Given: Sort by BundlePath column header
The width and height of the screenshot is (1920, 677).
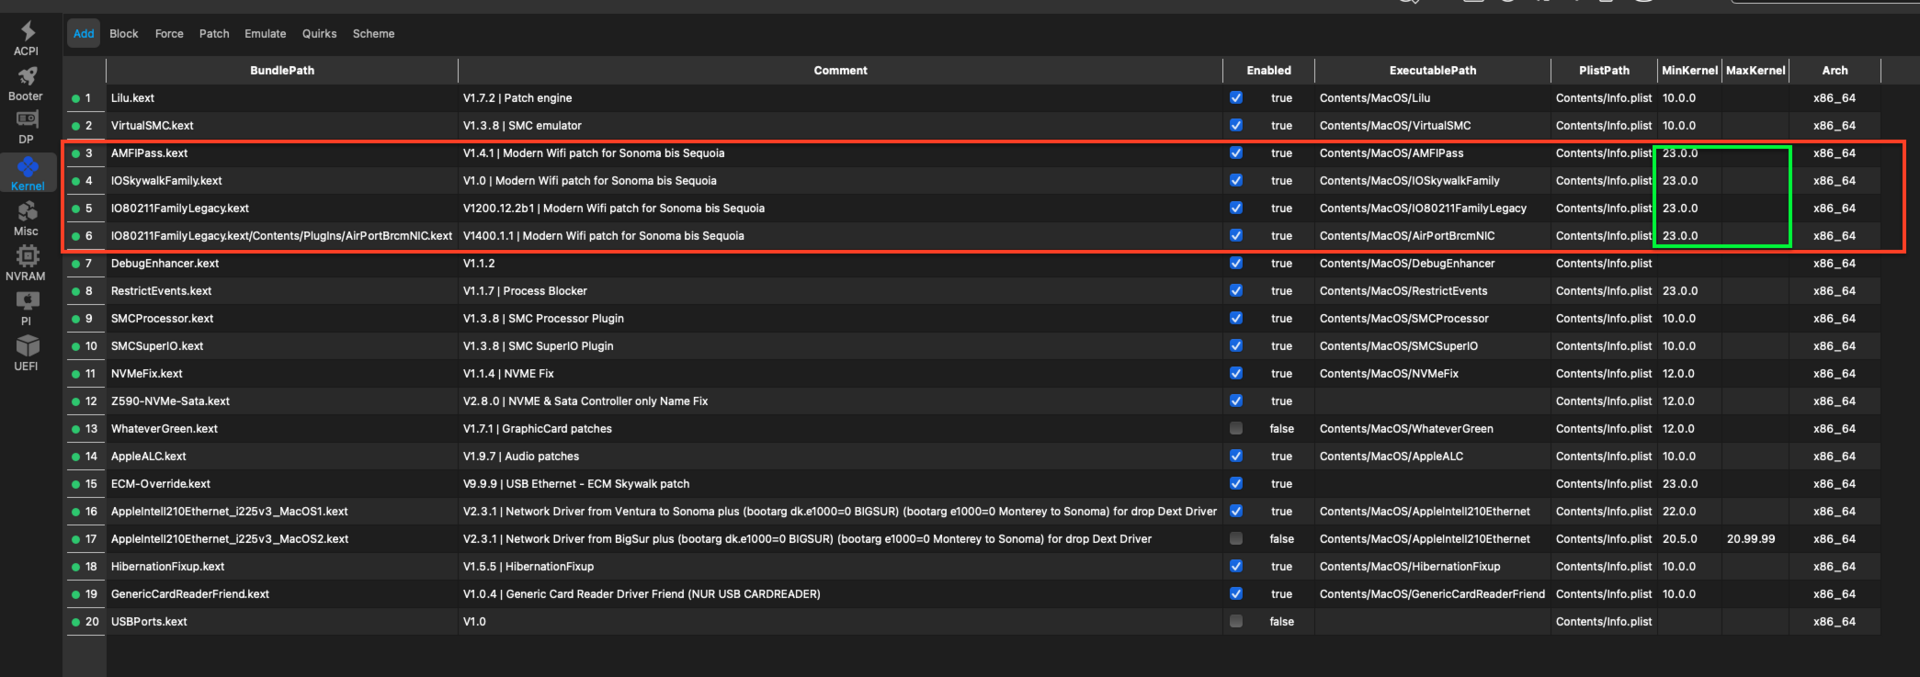Looking at the screenshot, I should [x=282, y=71].
